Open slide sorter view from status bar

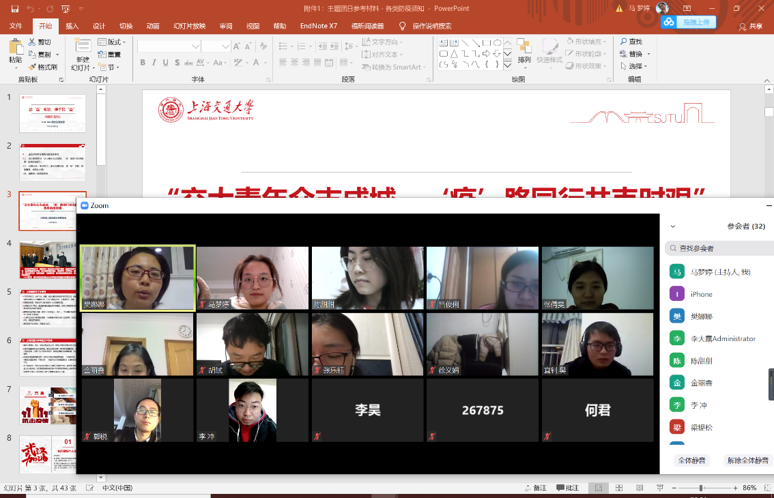coord(618,488)
